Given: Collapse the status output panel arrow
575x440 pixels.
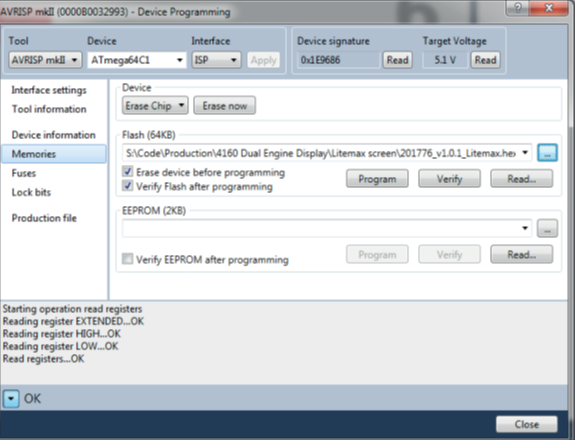Looking at the screenshot, I should [11, 399].
